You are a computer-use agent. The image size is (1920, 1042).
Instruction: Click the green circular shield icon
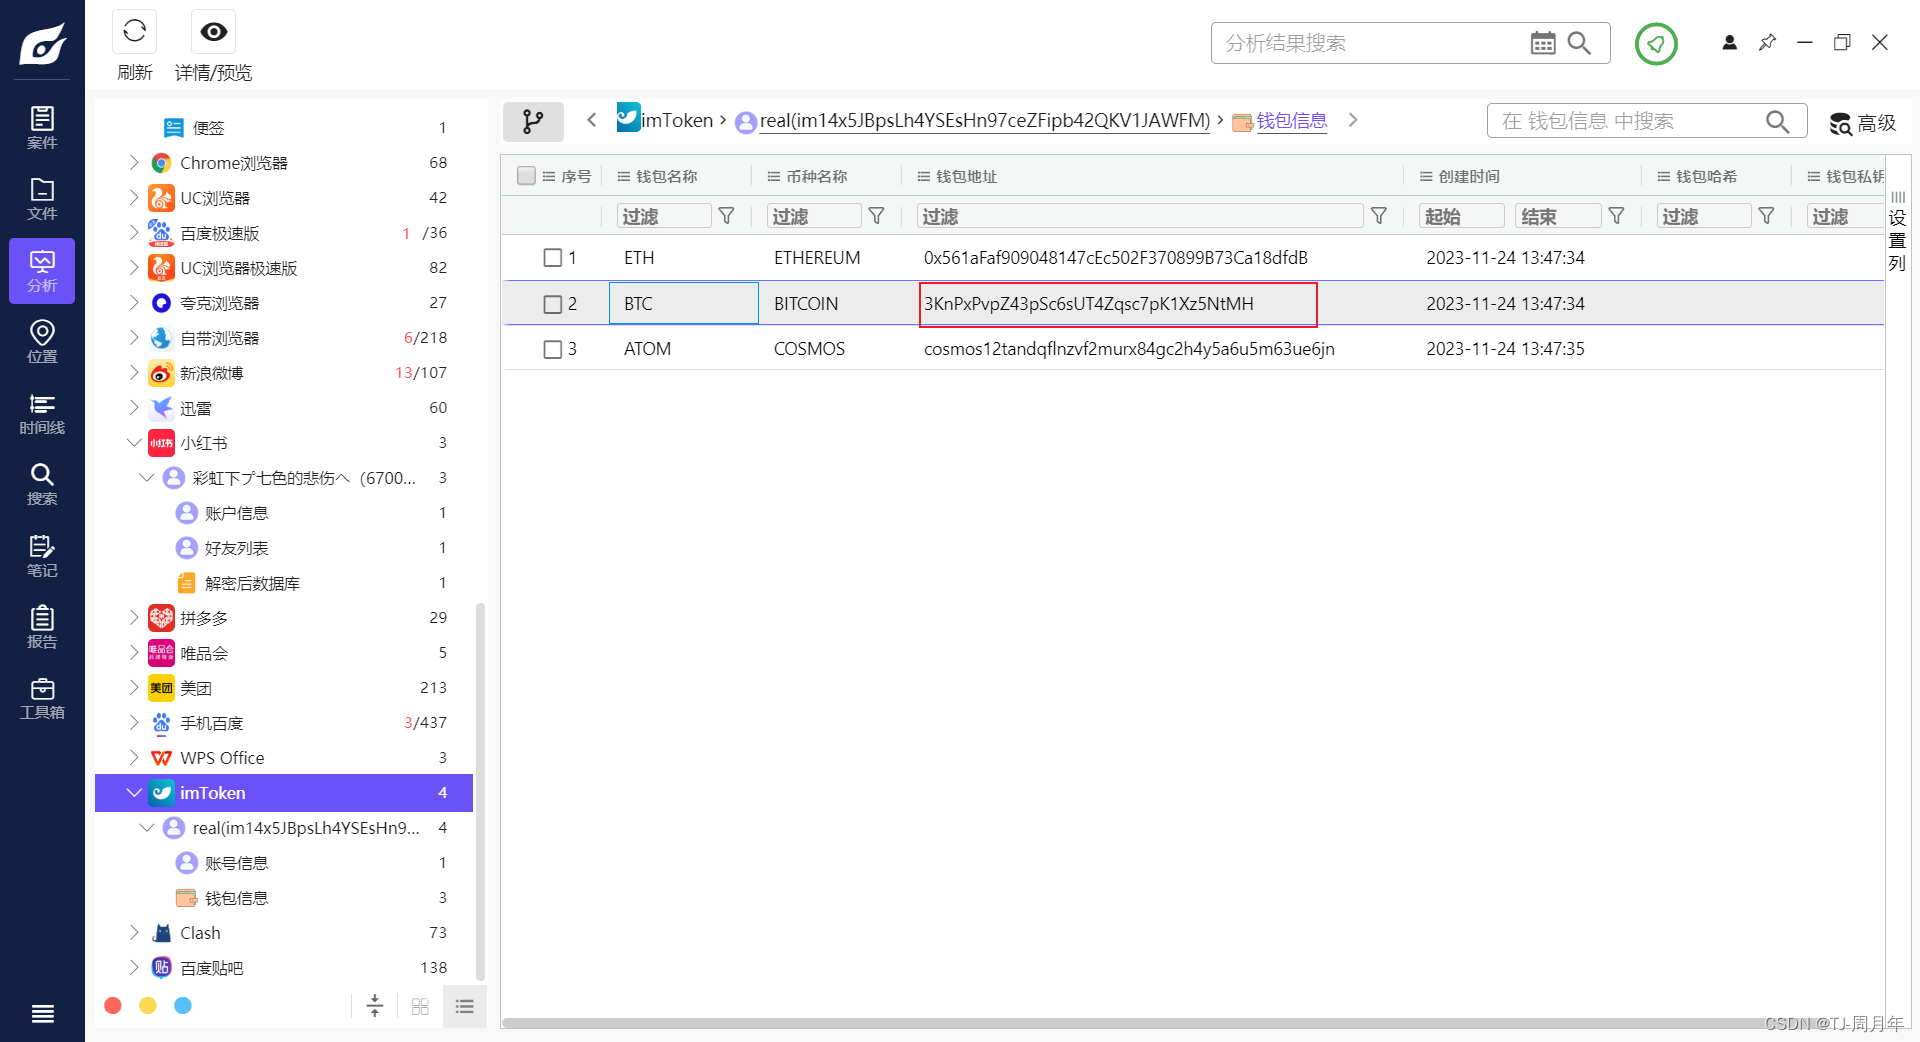click(1656, 44)
